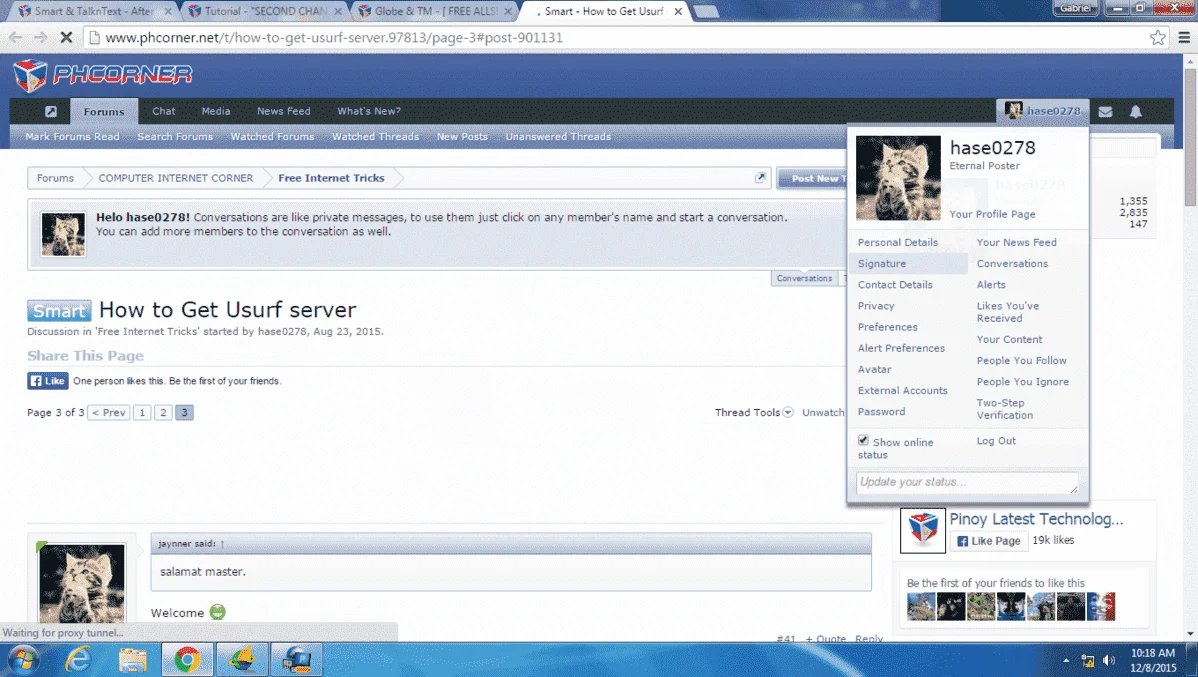Click Log Out
This screenshot has height=677, width=1198.
coord(996,441)
